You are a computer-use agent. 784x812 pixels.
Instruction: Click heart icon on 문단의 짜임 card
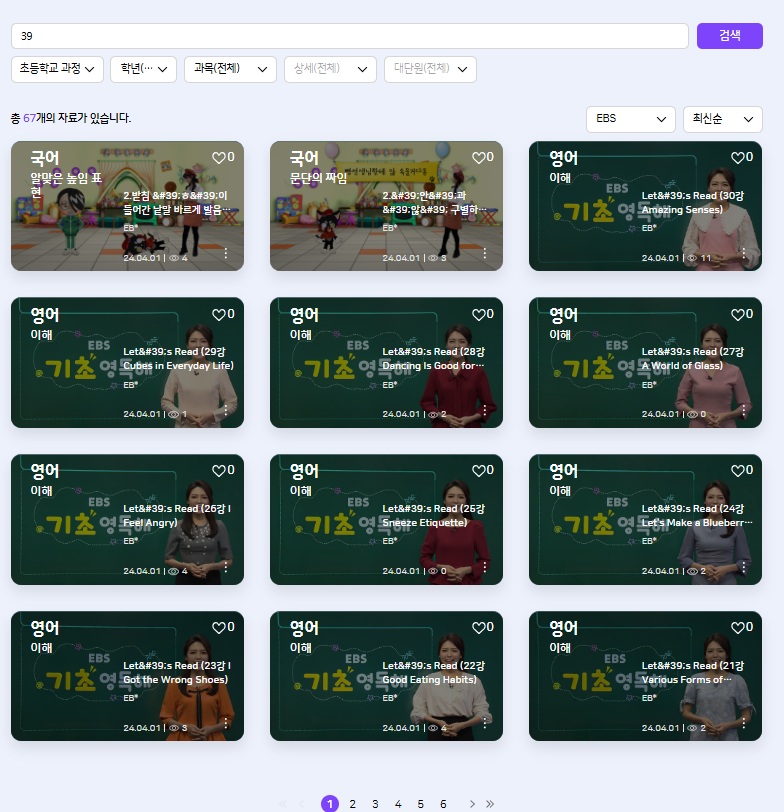(477, 158)
